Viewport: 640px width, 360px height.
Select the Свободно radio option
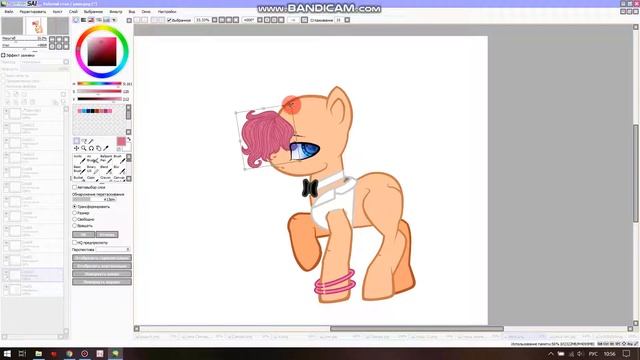(x=75, y=219)
